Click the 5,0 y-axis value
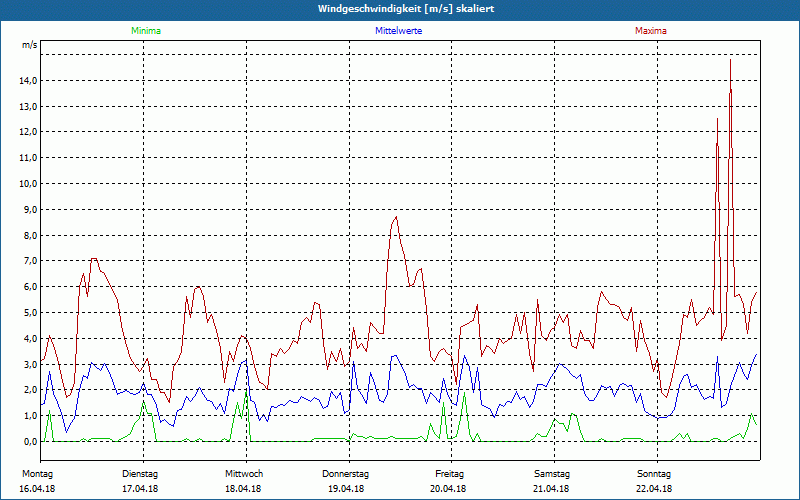Image resolution: width=800 pixels, height=500 pixels. pyautogui.click(x=31, y=313)
